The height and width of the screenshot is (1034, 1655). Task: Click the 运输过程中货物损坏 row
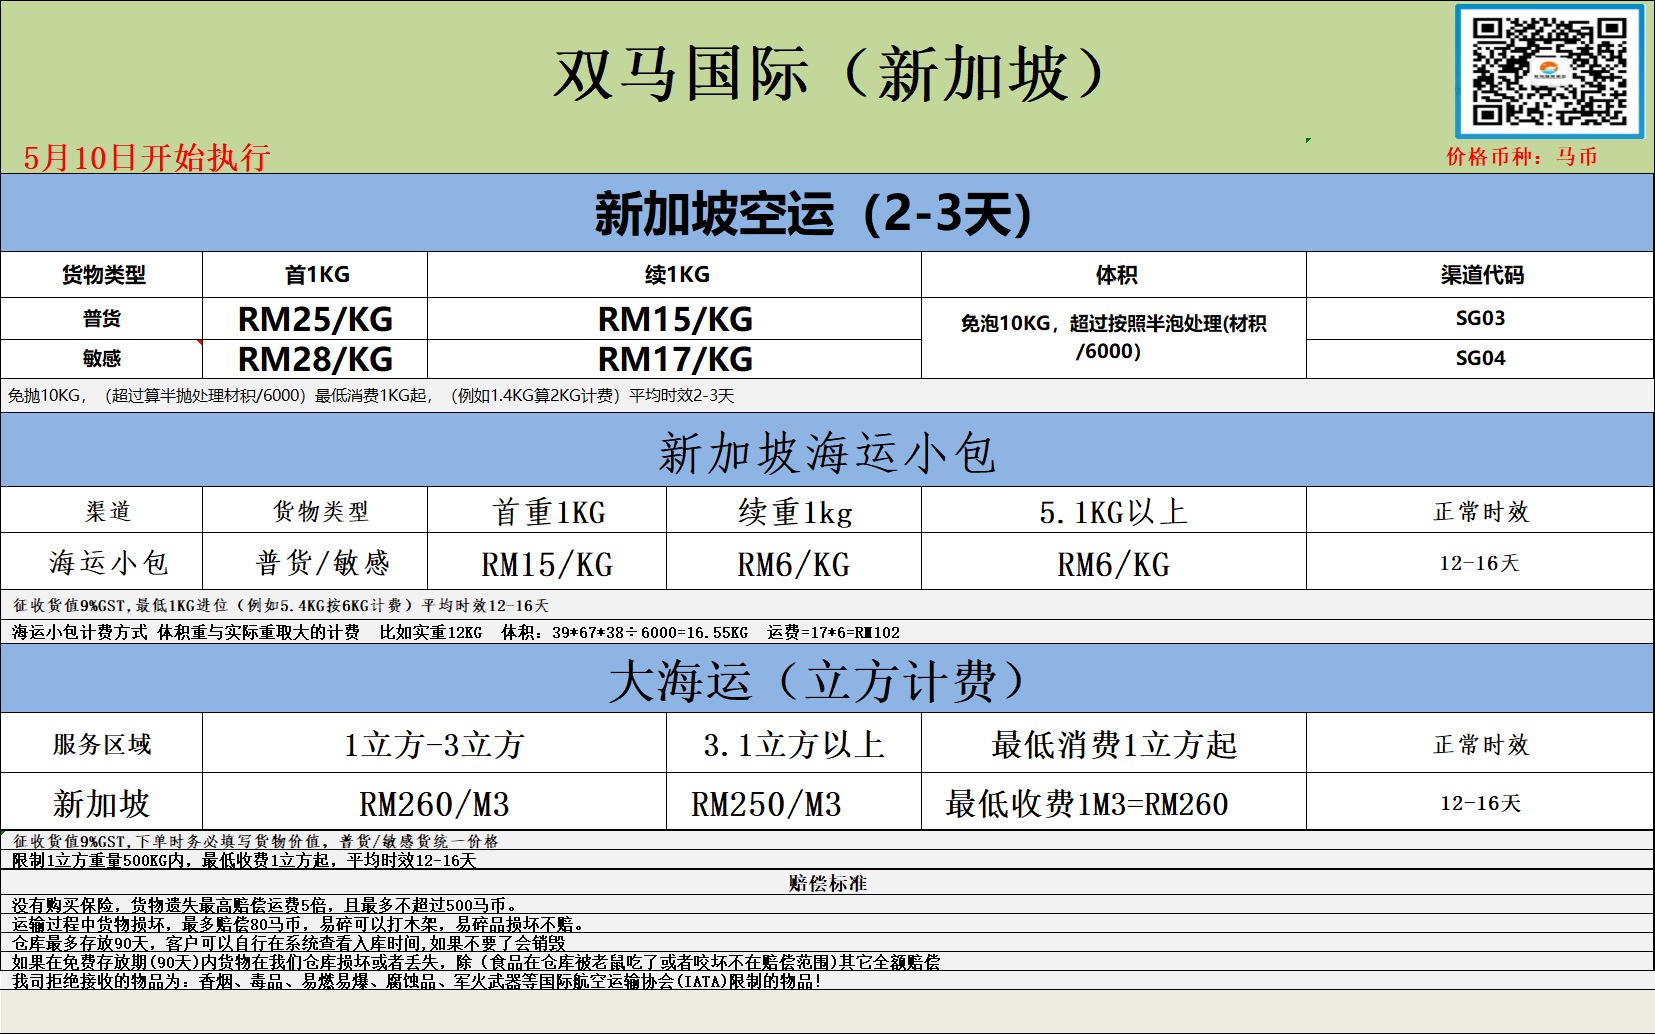point(826,924)
